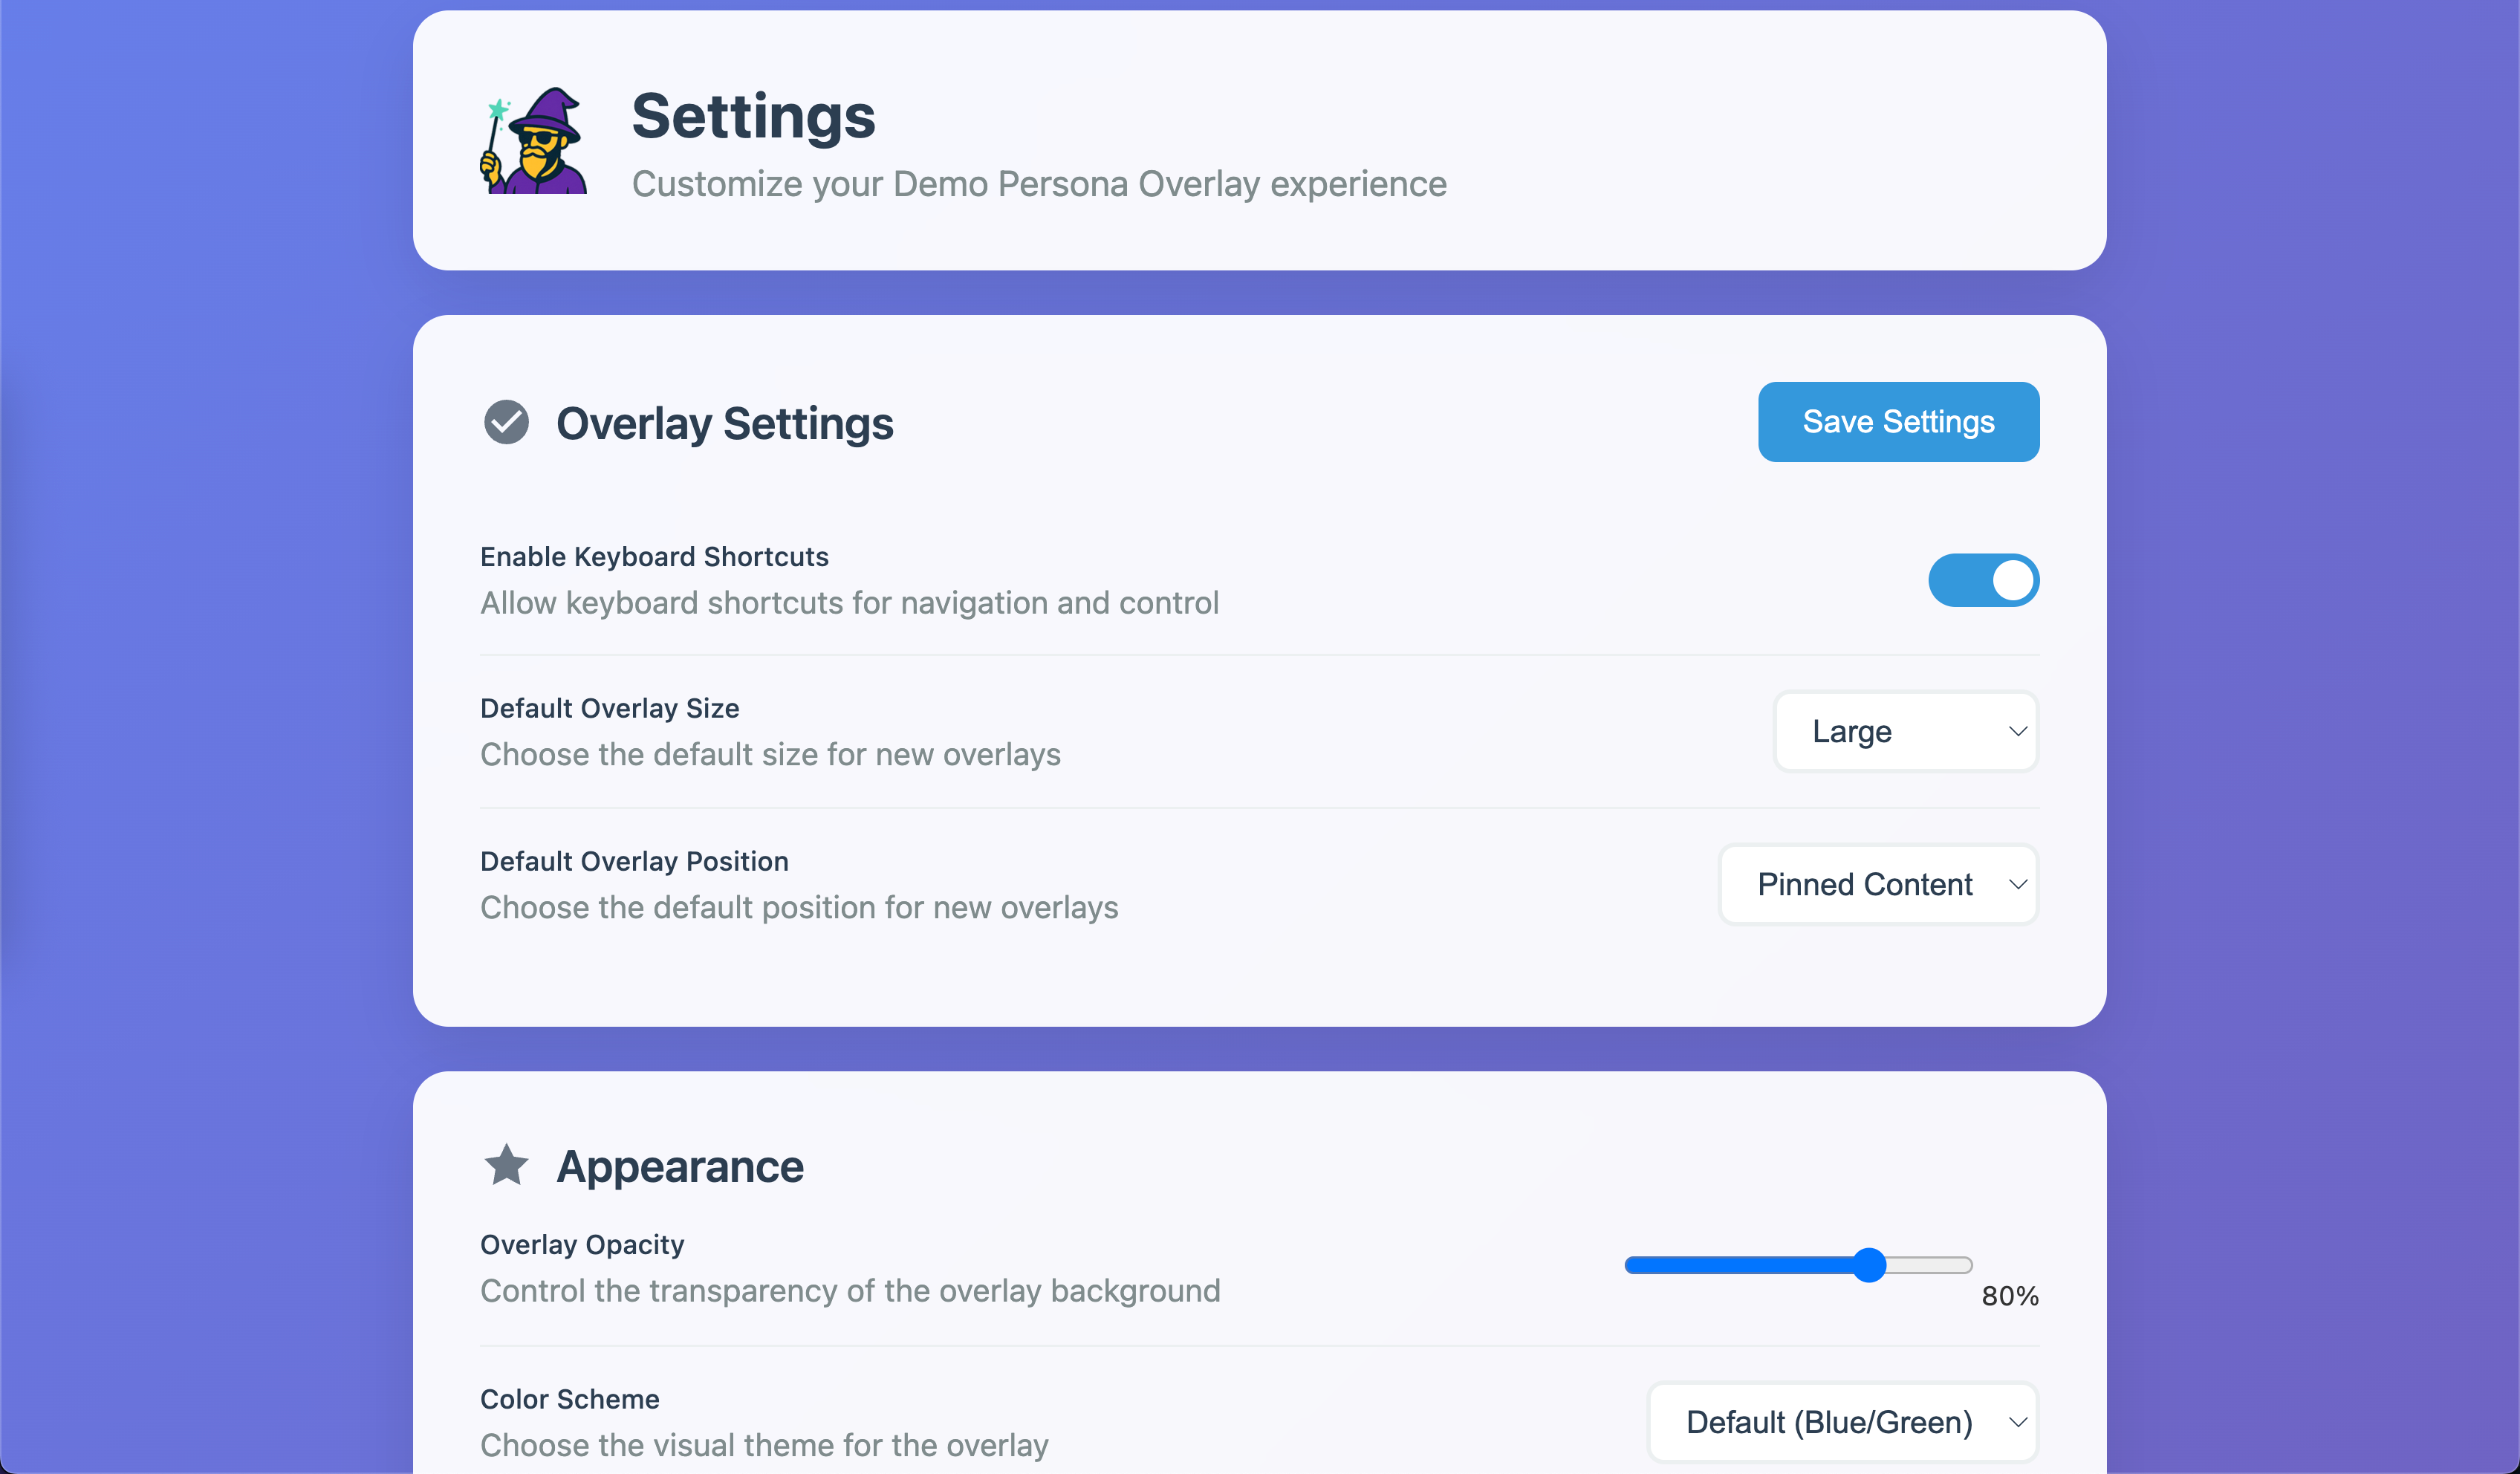Open the Default Overlay Size dropdown
This screenshot has height=1474, width=2520.
point(1904,731)
